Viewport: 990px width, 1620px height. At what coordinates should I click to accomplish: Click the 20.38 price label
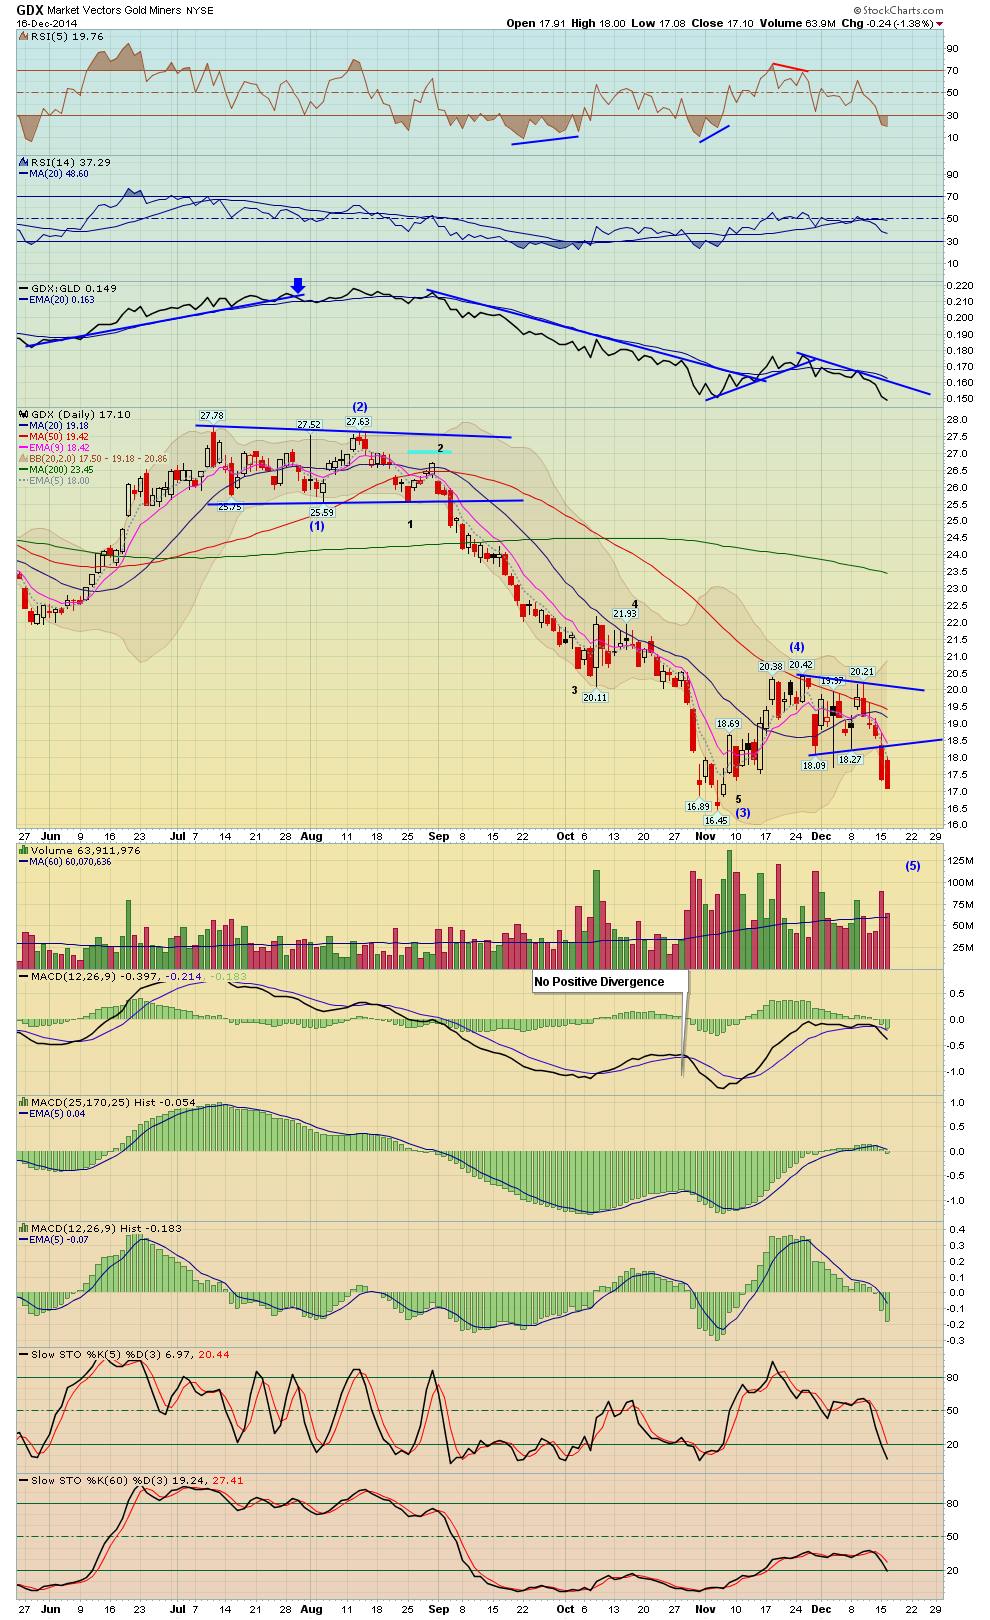[770, 666]
